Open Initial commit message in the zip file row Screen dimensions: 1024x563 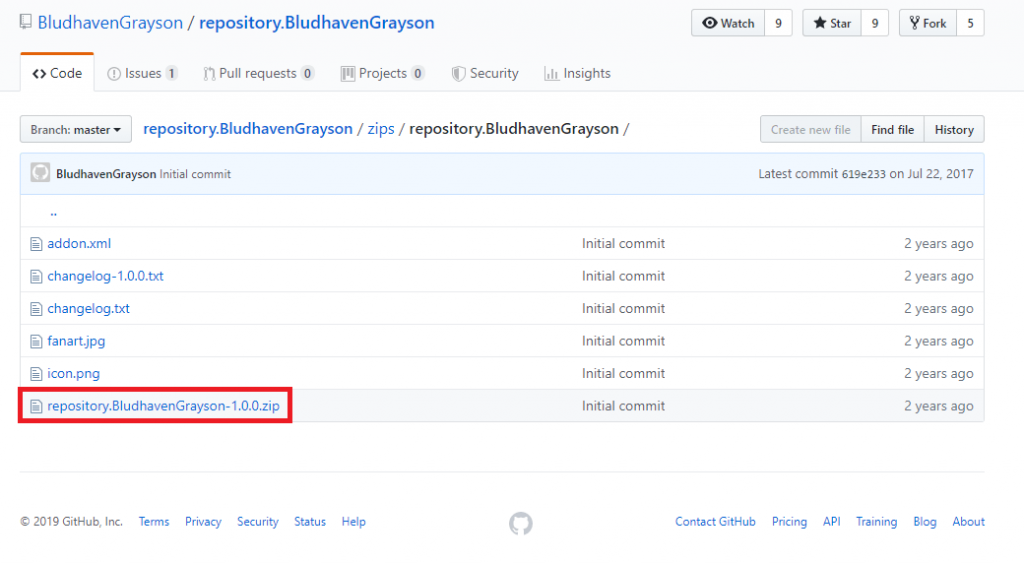624,406
